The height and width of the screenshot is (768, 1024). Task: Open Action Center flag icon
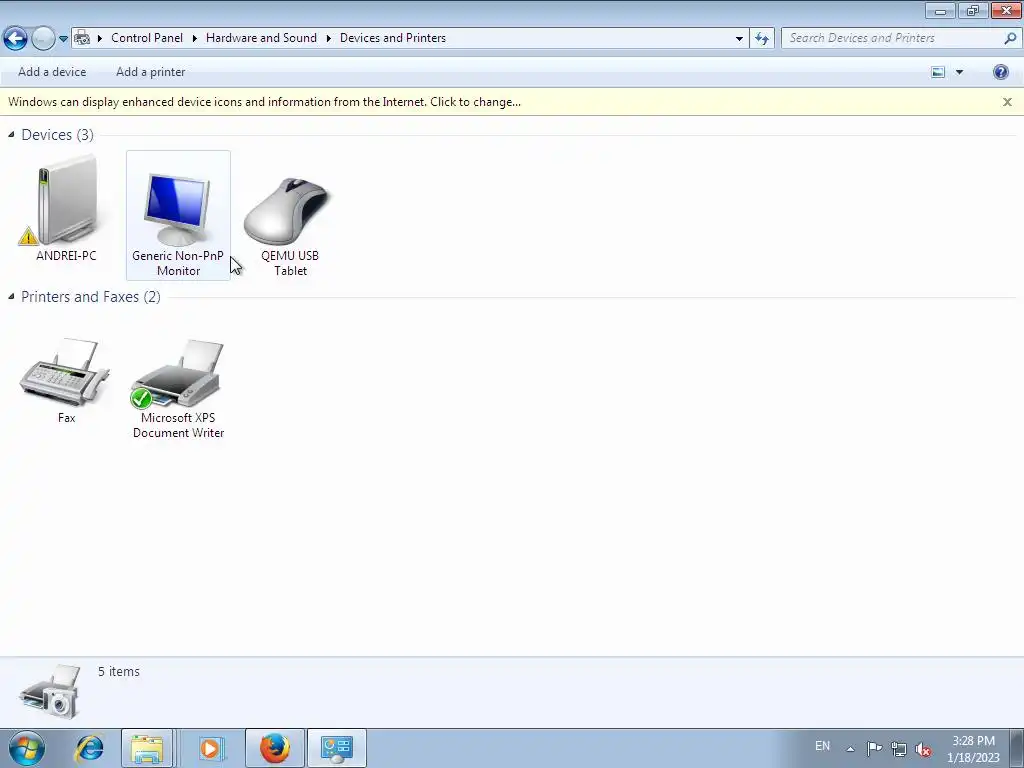pyautogui.click(x=874, y=748)
